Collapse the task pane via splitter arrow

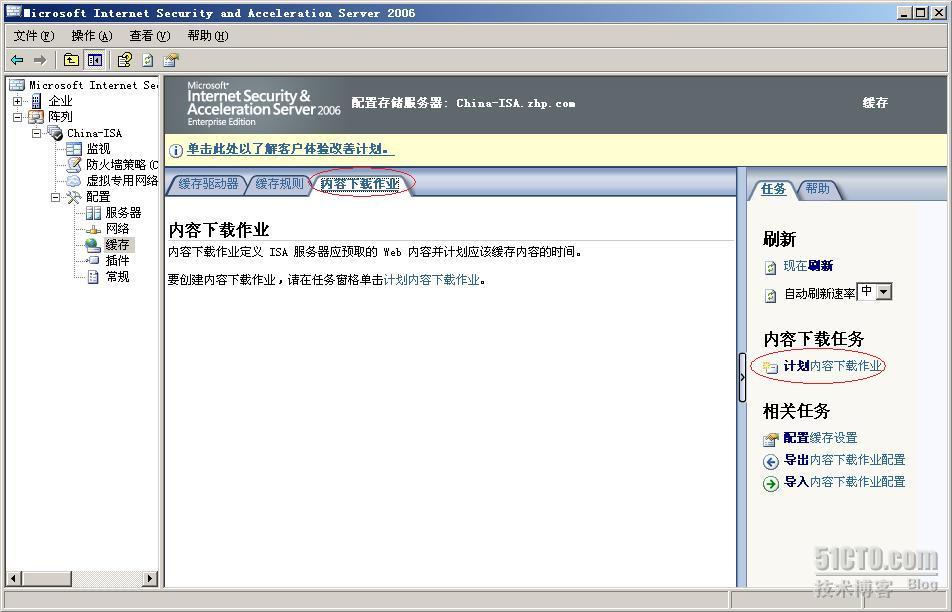pyautogui.click(x=742, y=377)
